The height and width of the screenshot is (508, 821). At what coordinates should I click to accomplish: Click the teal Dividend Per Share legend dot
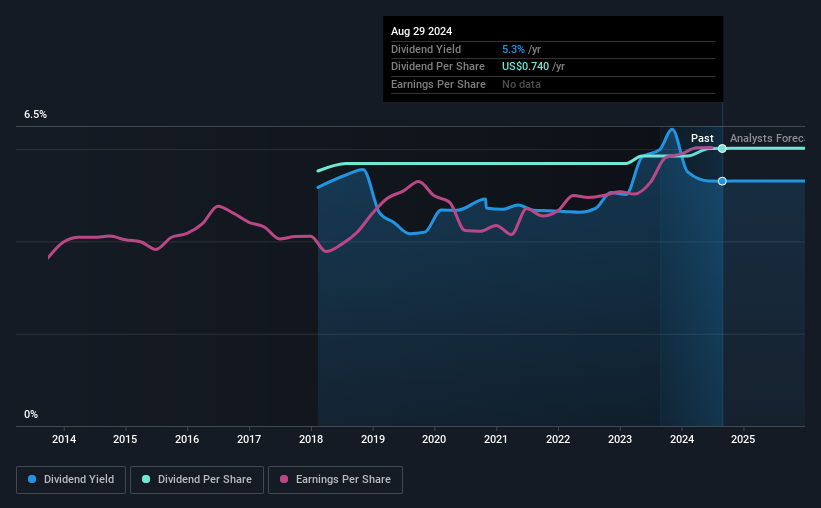pyautogui.click(x=146, y=479)
